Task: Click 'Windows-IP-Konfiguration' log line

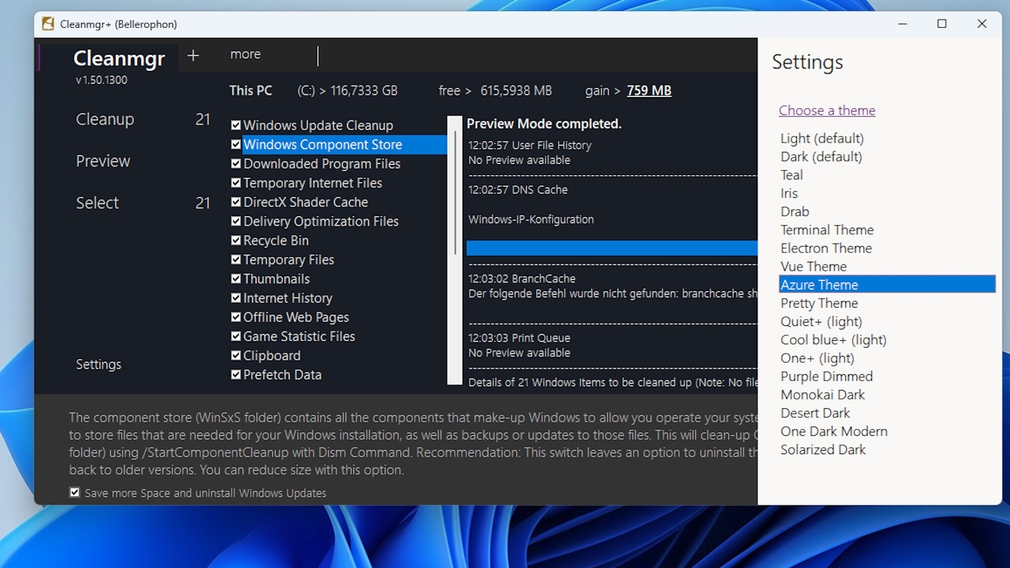Action: [531, 220]
